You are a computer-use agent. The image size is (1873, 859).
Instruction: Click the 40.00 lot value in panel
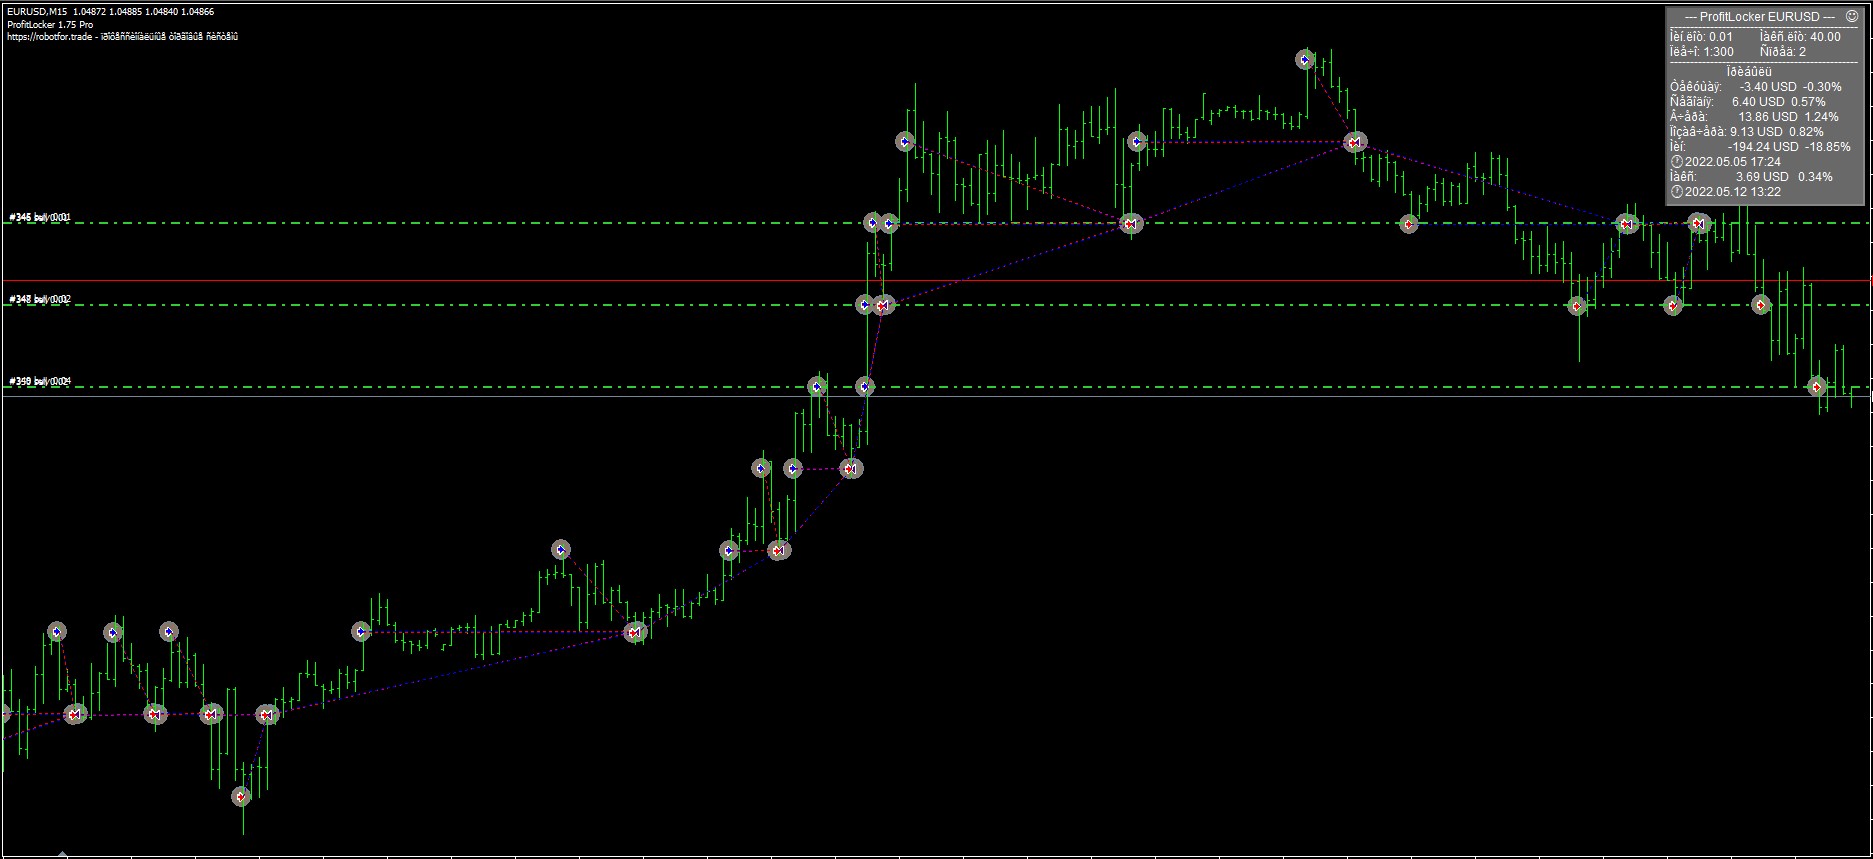[x=1825, y=37]
